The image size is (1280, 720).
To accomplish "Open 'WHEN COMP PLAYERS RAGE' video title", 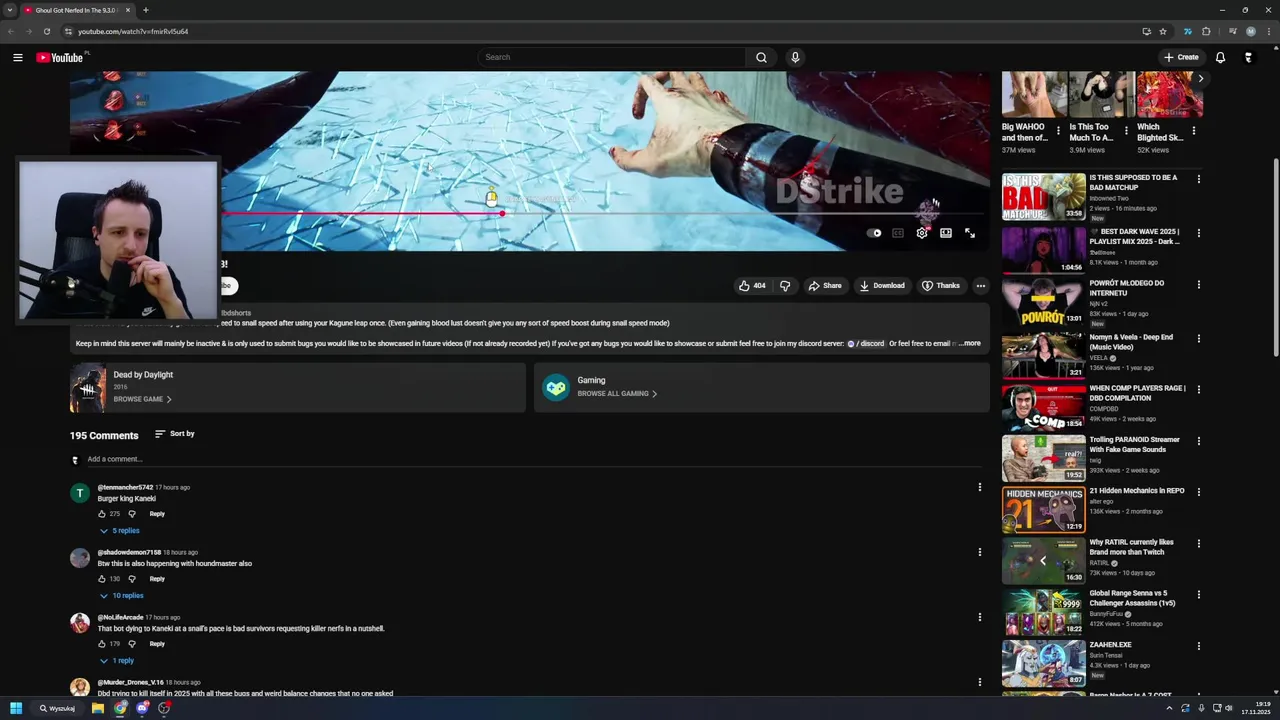I will click(x=1137, y=393).
